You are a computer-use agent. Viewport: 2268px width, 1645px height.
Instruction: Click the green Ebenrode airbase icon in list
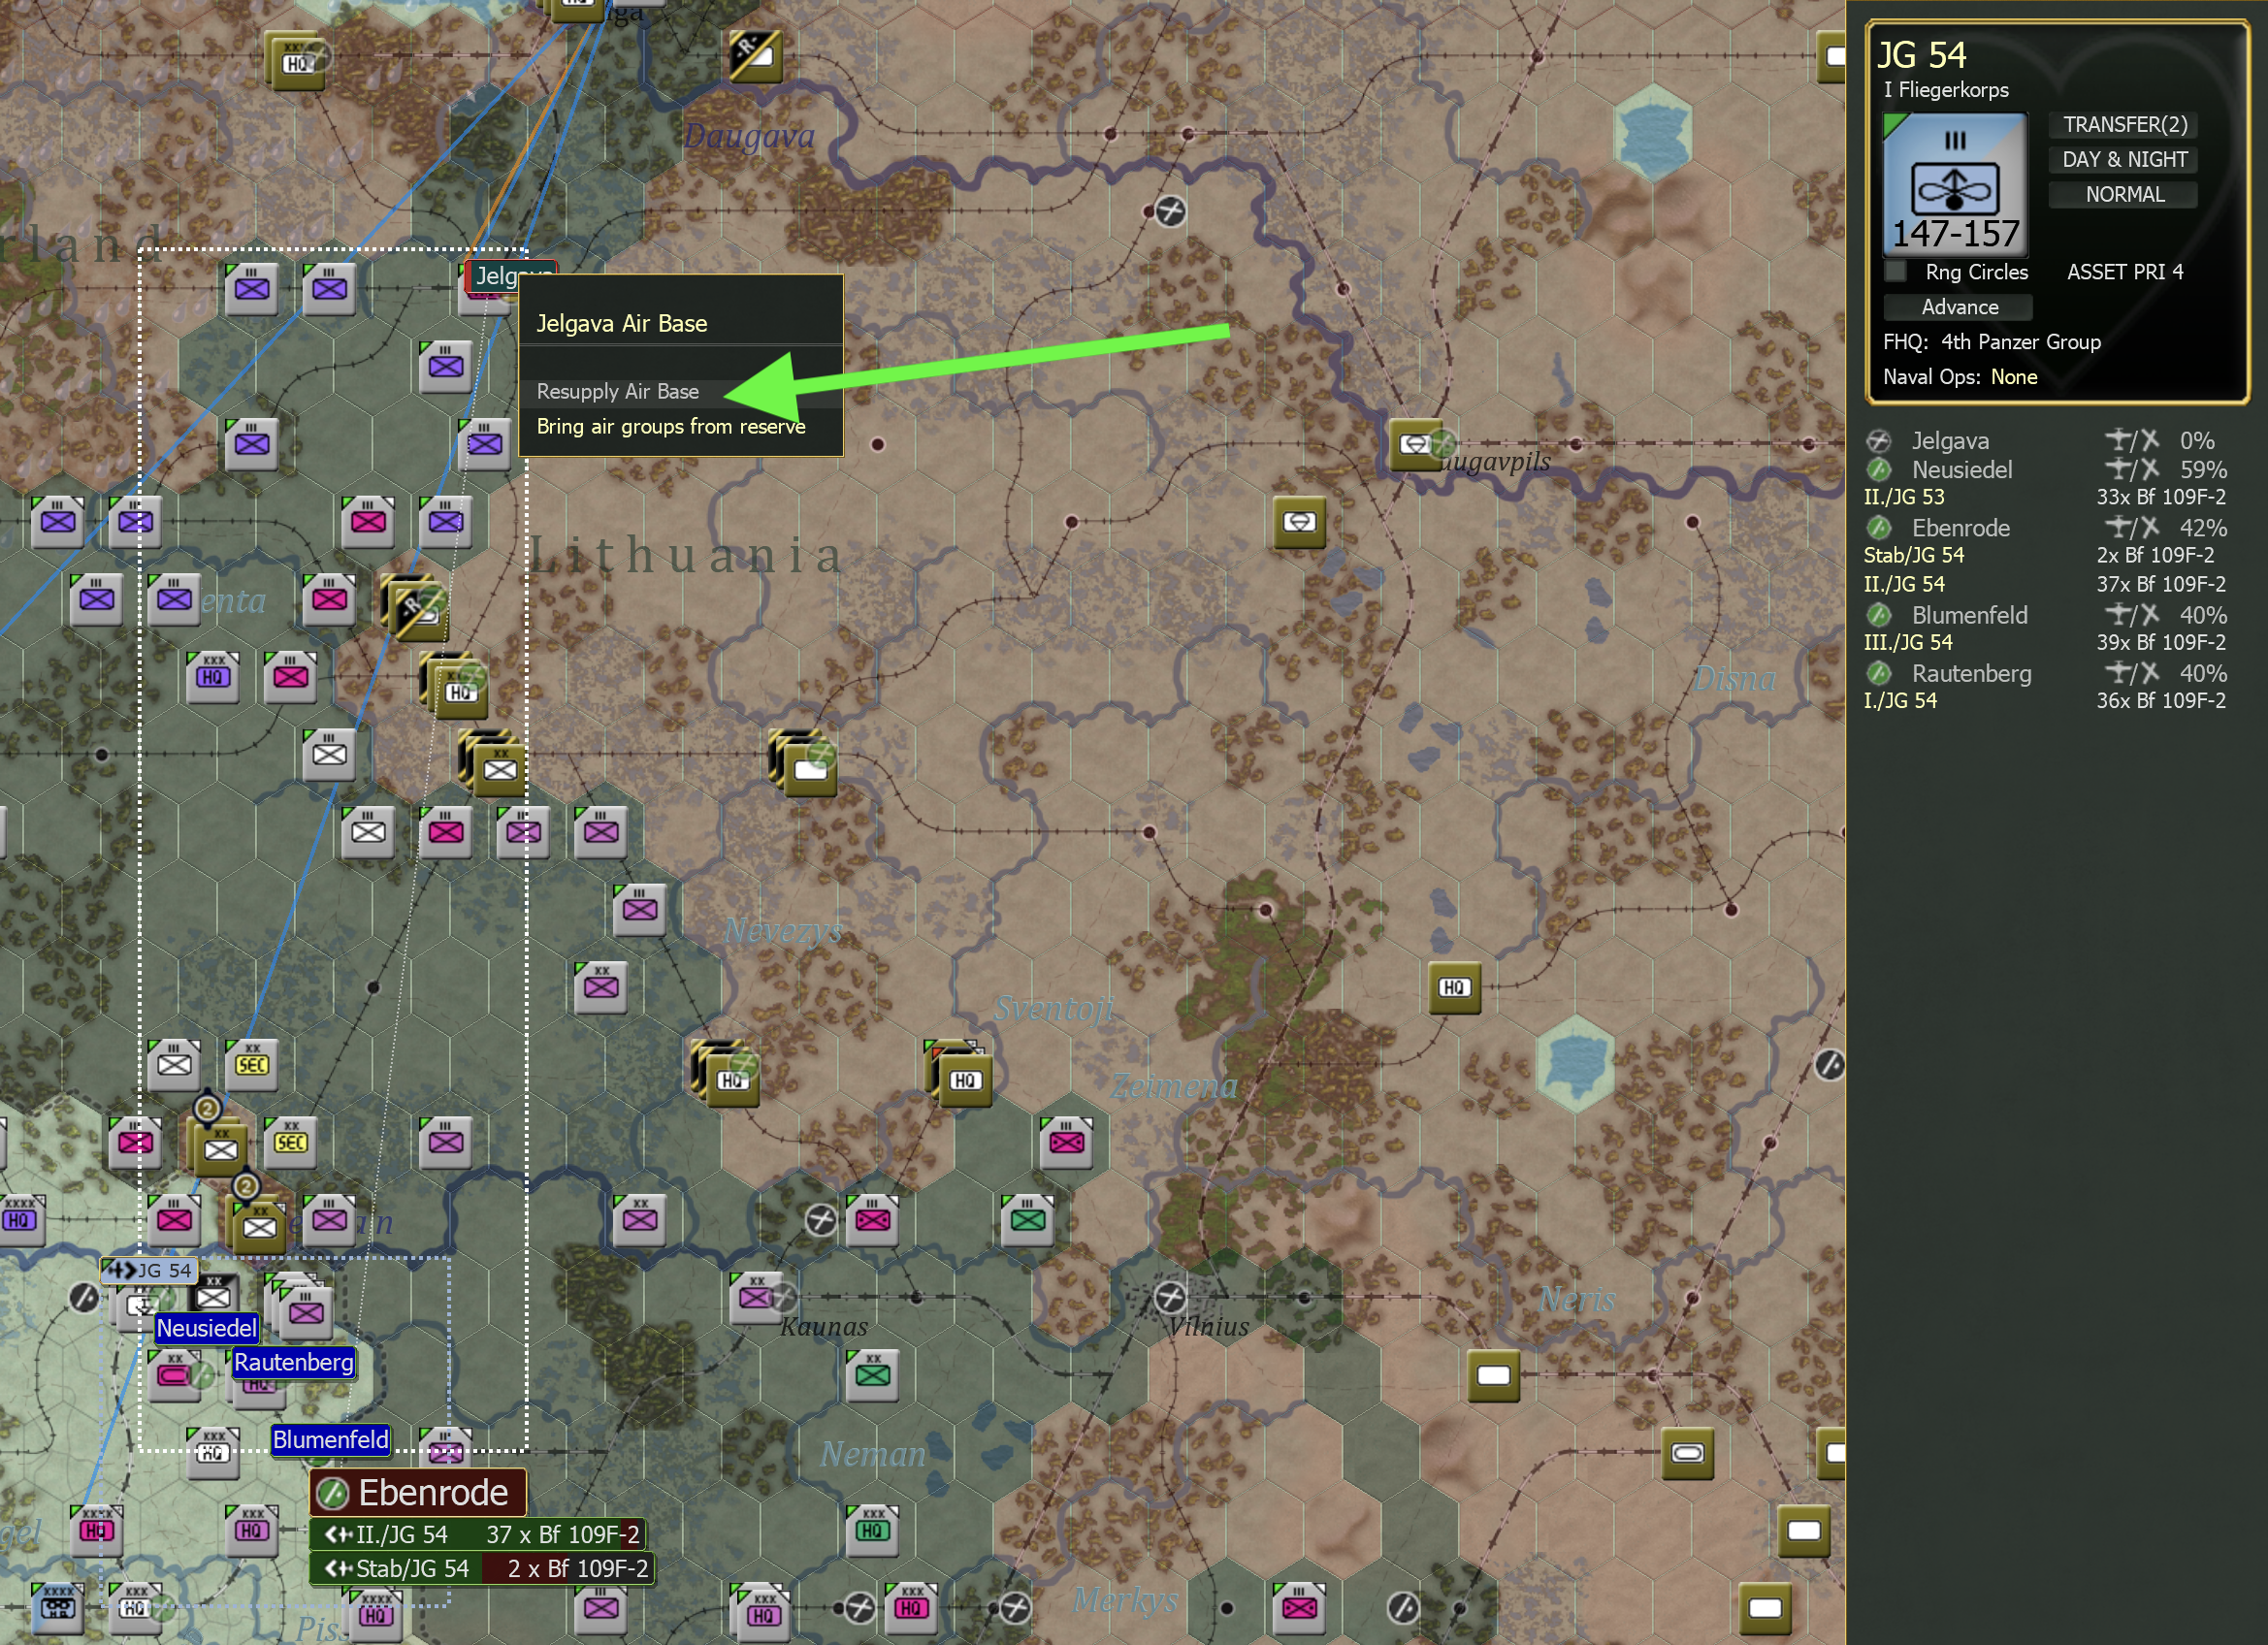[x=1878, y=528]
